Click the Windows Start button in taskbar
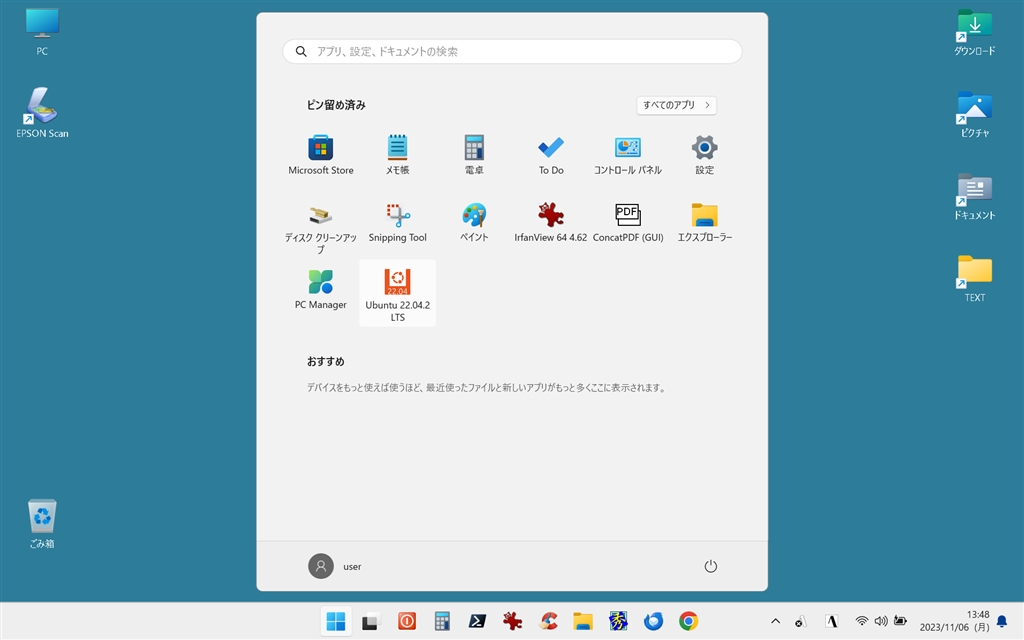This screenshot has width=1024, height=640. tap(336, 621)
